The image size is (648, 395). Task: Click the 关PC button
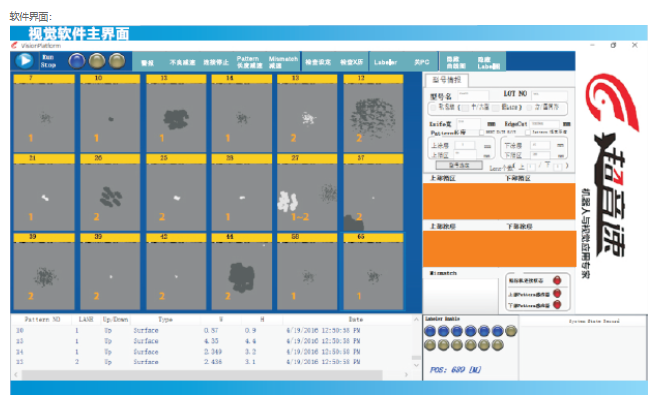point(422,62)
